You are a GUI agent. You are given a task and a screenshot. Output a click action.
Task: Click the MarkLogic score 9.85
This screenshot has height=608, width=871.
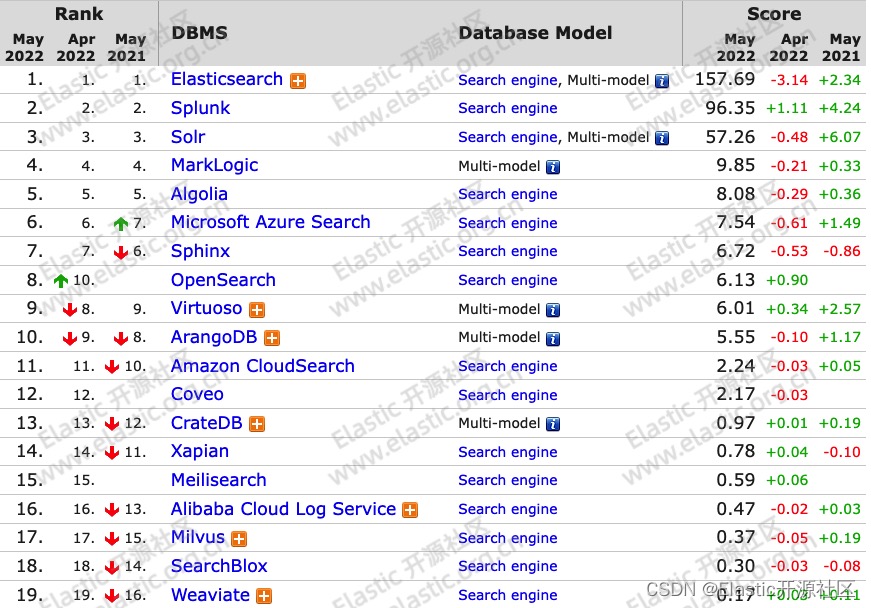[x=735, y=165]
